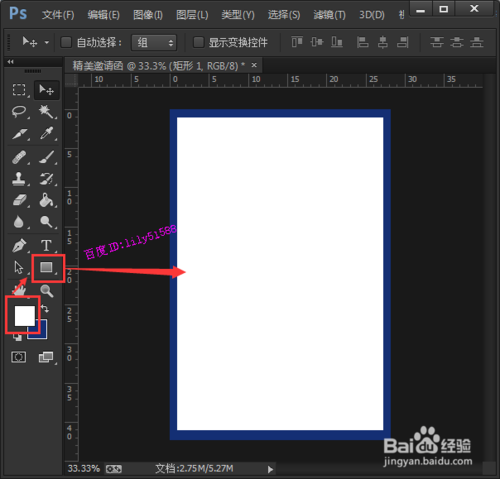Select the Hand tool
The height and width of the screenshot is (479, 500).
pyautogui.click(x=20, y=290)
